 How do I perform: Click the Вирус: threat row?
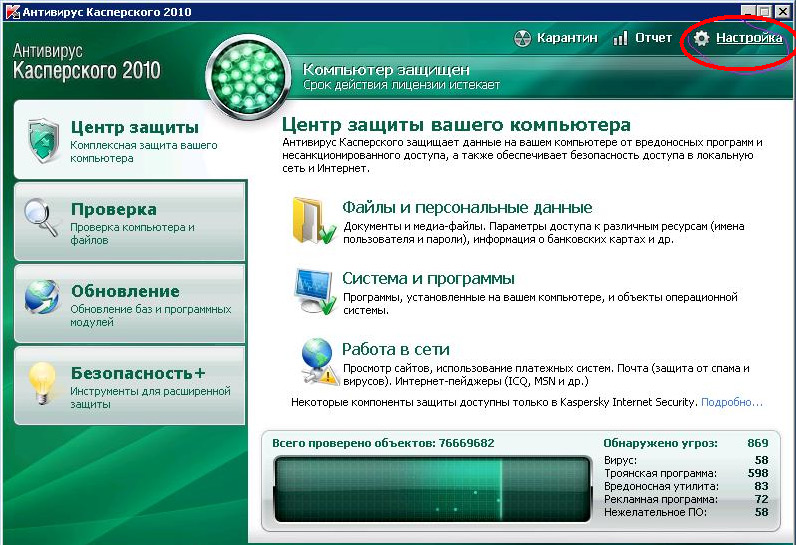[x=686, y=460]
